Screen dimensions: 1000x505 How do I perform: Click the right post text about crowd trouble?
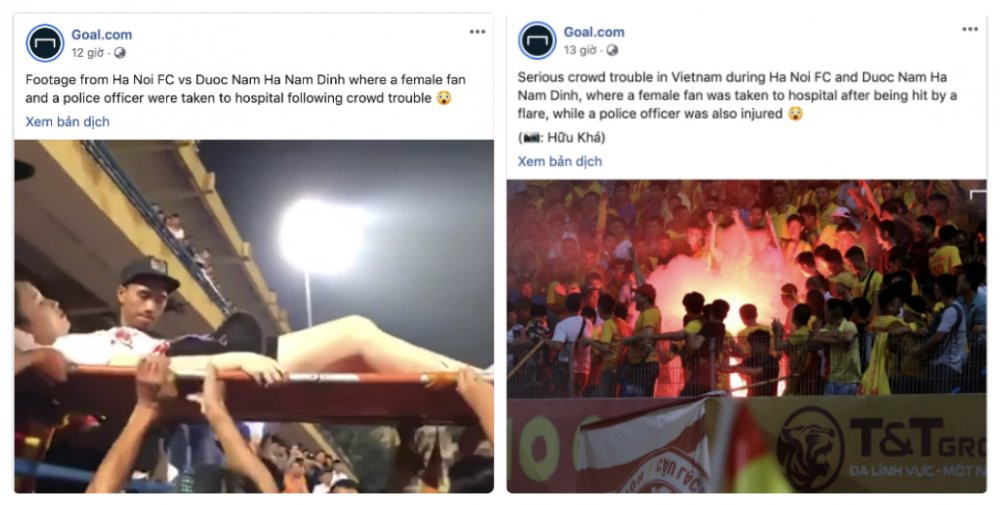coord(737,95)
